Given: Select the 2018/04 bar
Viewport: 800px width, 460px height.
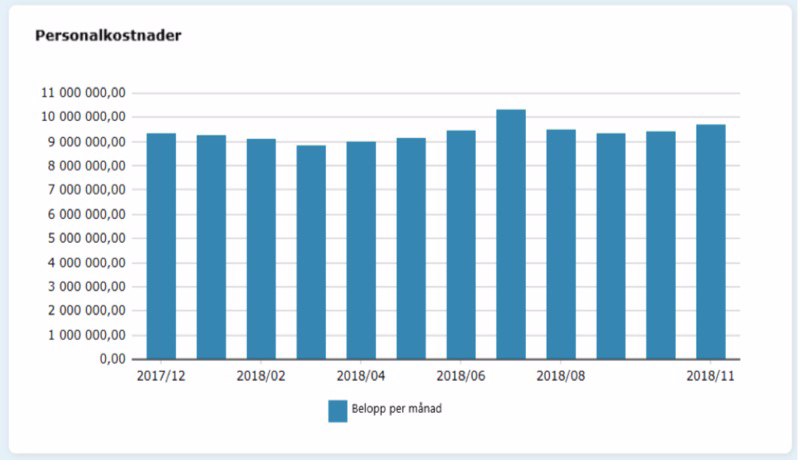Looking at the screenshot, I should tap(361, 250).
